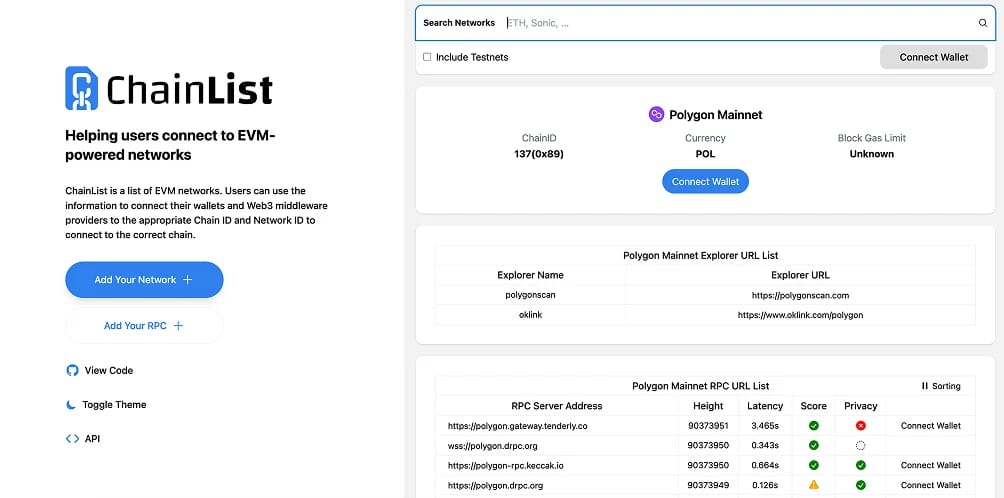The height and width of the screenshot is (498, 1004).
Task: Open the View Code link
Action: tap(100, 370)
